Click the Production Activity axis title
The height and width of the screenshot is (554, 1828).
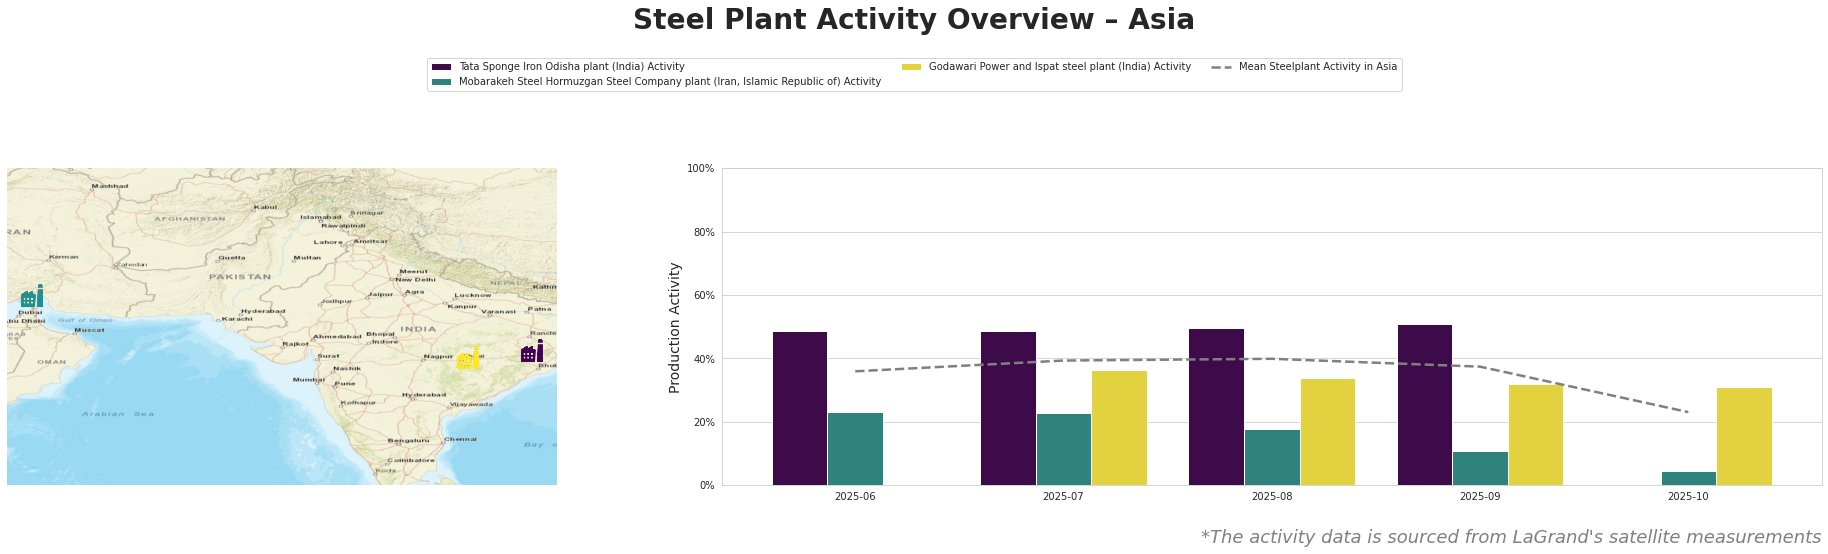(x=675, y=327)
